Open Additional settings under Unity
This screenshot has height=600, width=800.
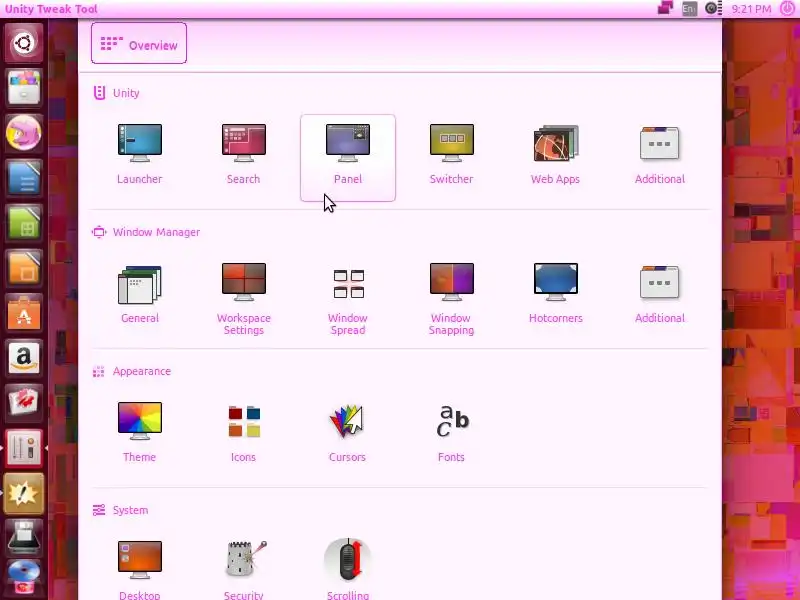[x=660, y=155]
